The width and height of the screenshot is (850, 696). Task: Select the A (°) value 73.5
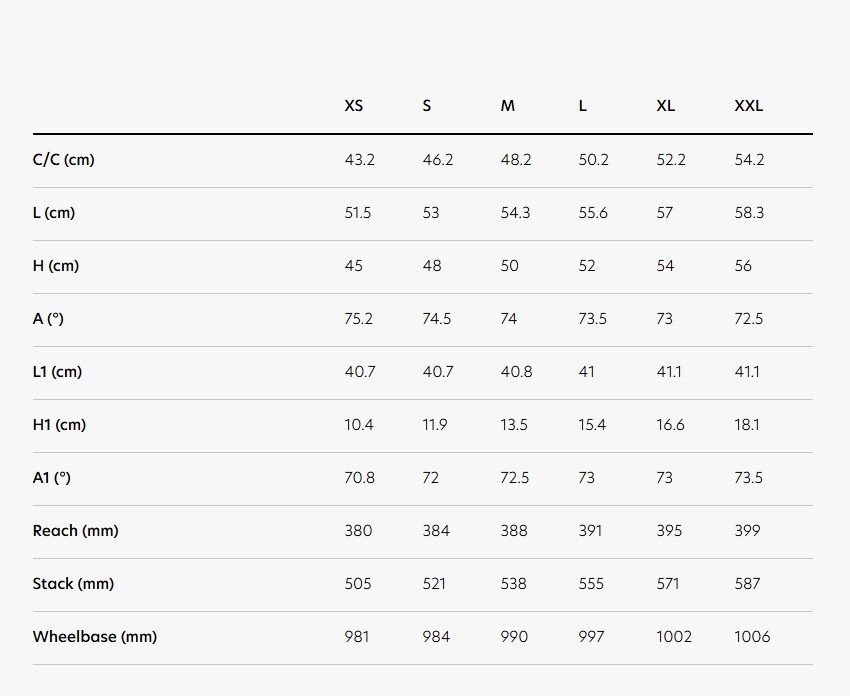coord(593,319)
